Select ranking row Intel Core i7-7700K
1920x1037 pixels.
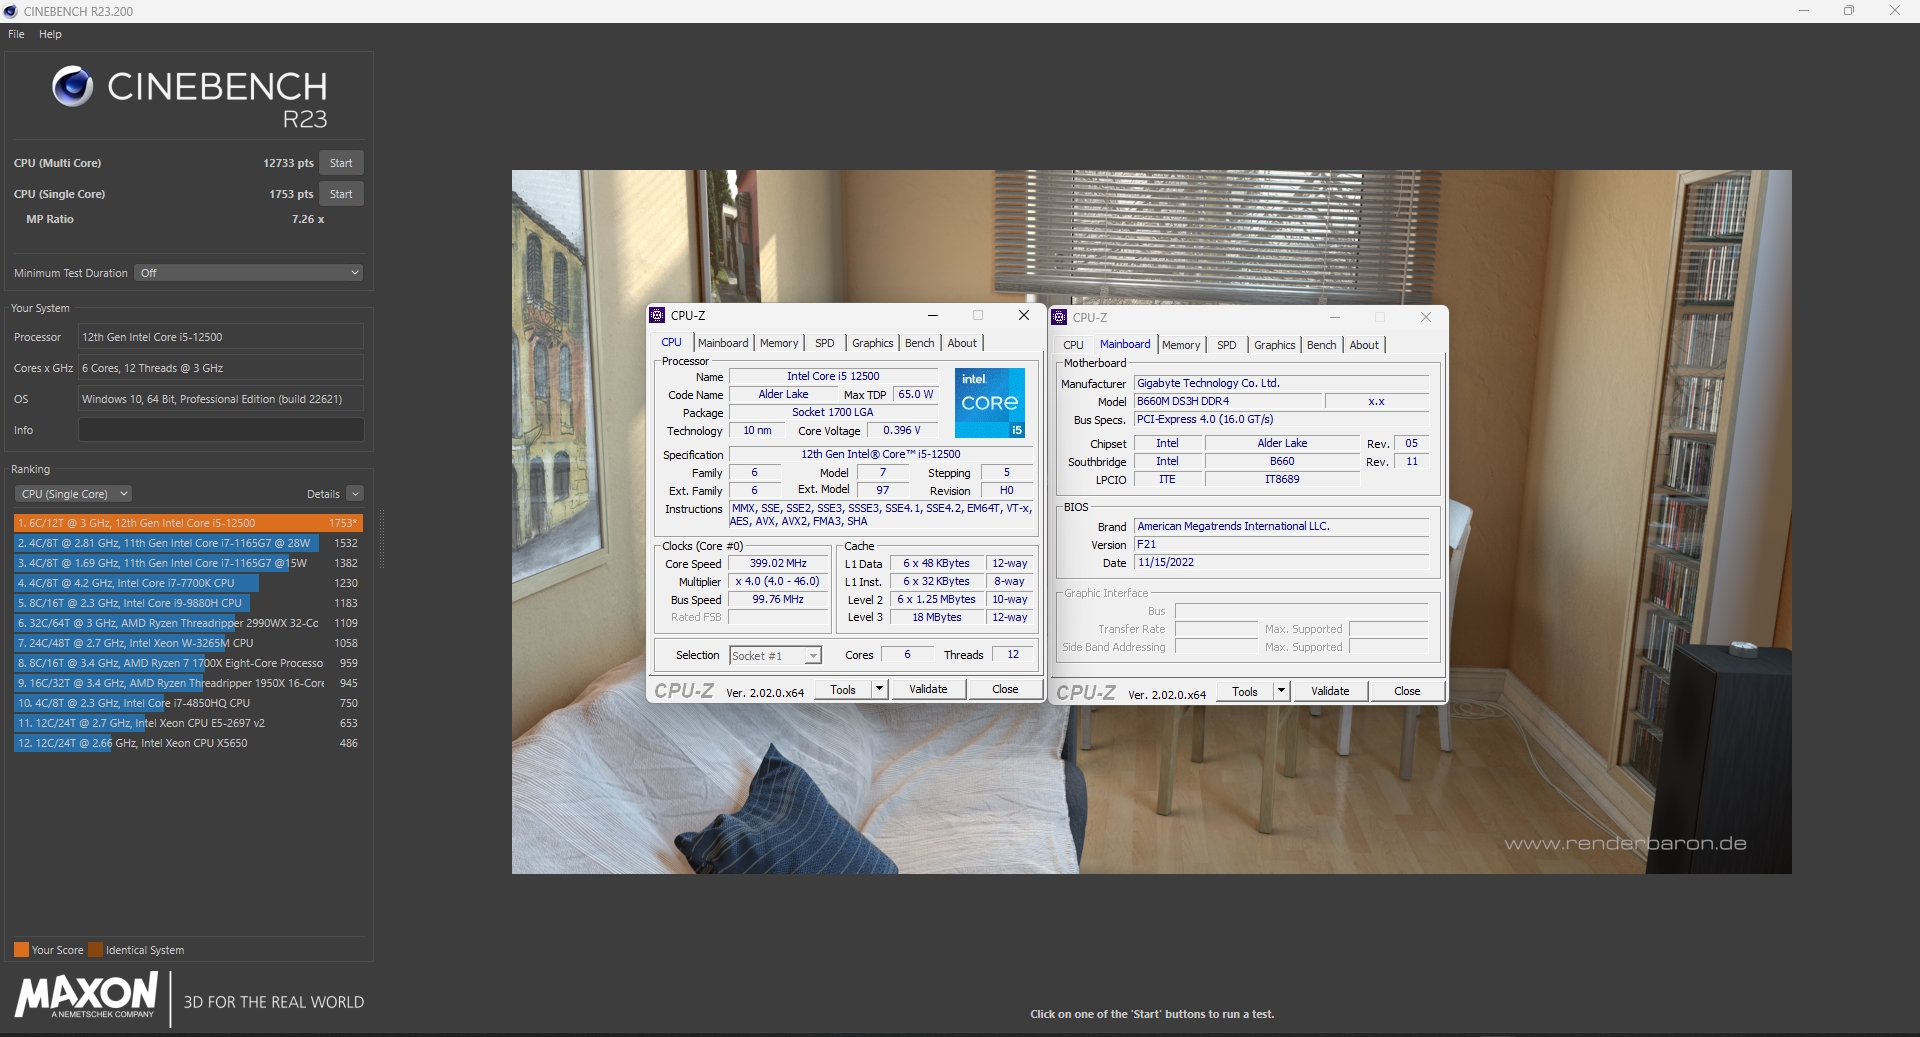pos(188,583)
